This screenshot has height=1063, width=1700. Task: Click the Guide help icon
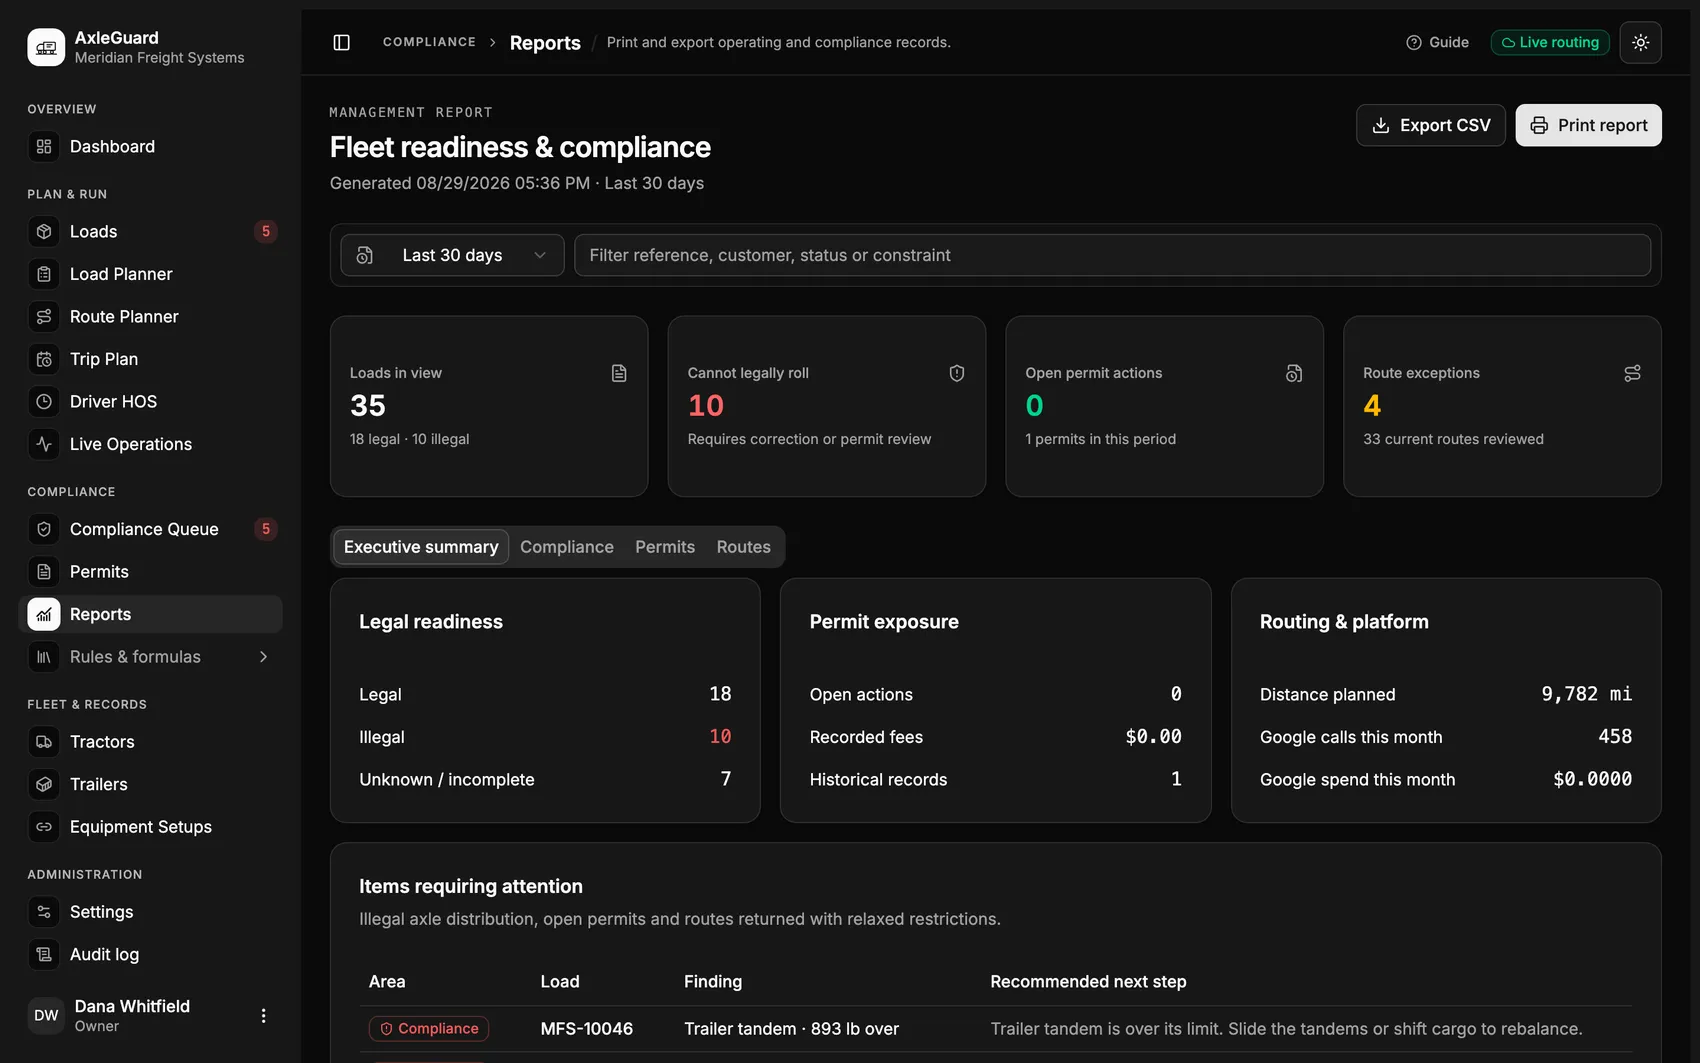[x=1413, y=42]
